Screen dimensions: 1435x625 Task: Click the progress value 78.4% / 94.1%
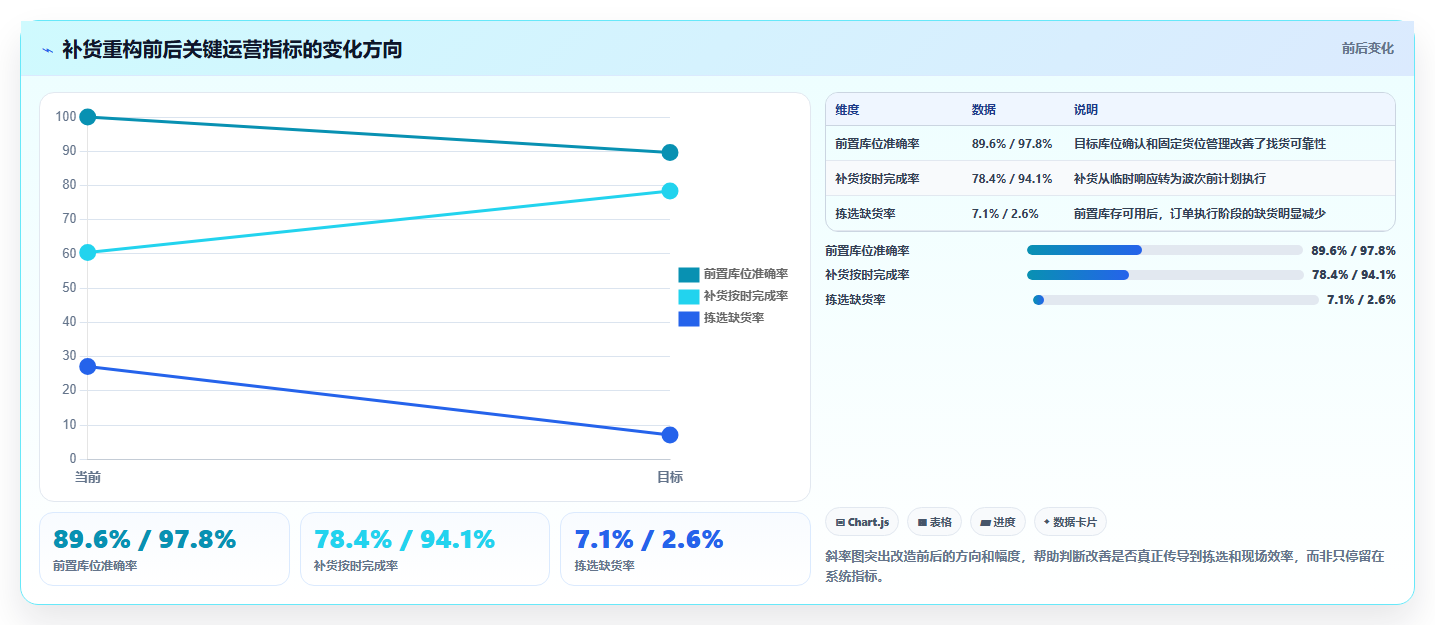coord(1353,275)
